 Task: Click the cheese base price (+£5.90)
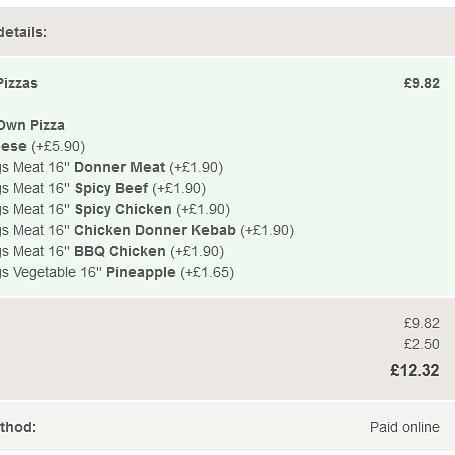click(58, 146)
